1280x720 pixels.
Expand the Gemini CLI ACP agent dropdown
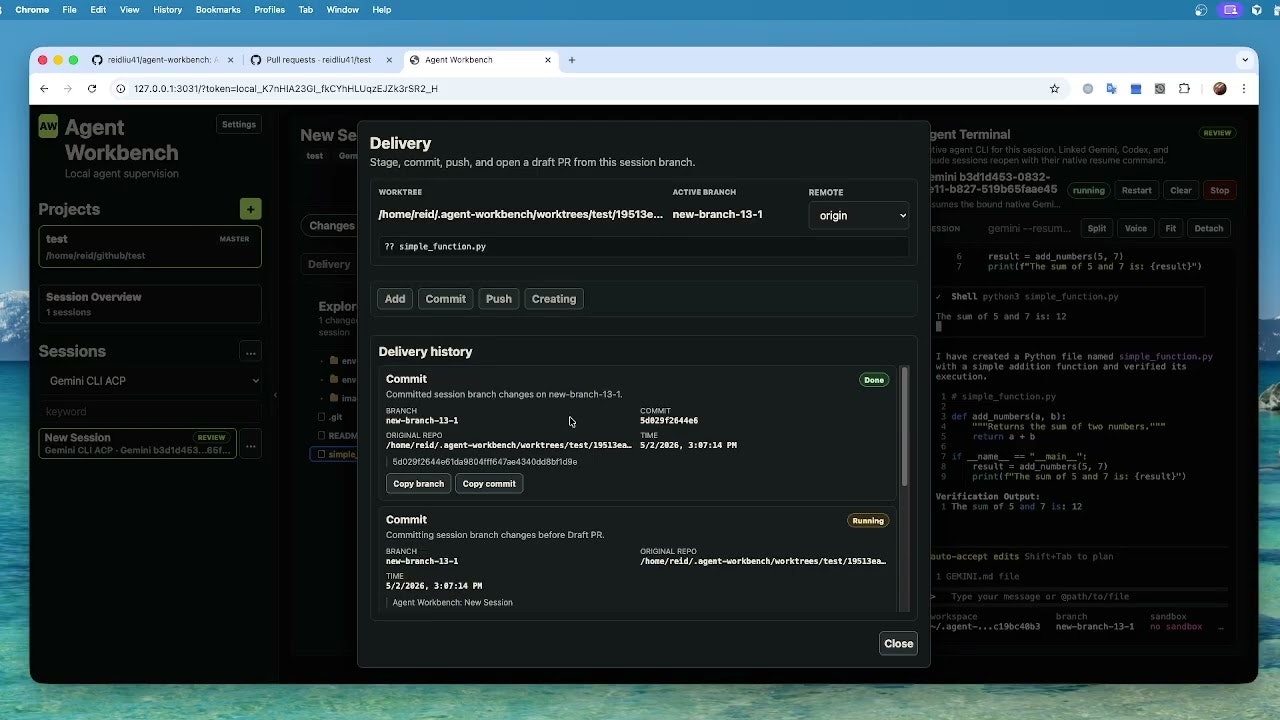[x=150, y=381]
